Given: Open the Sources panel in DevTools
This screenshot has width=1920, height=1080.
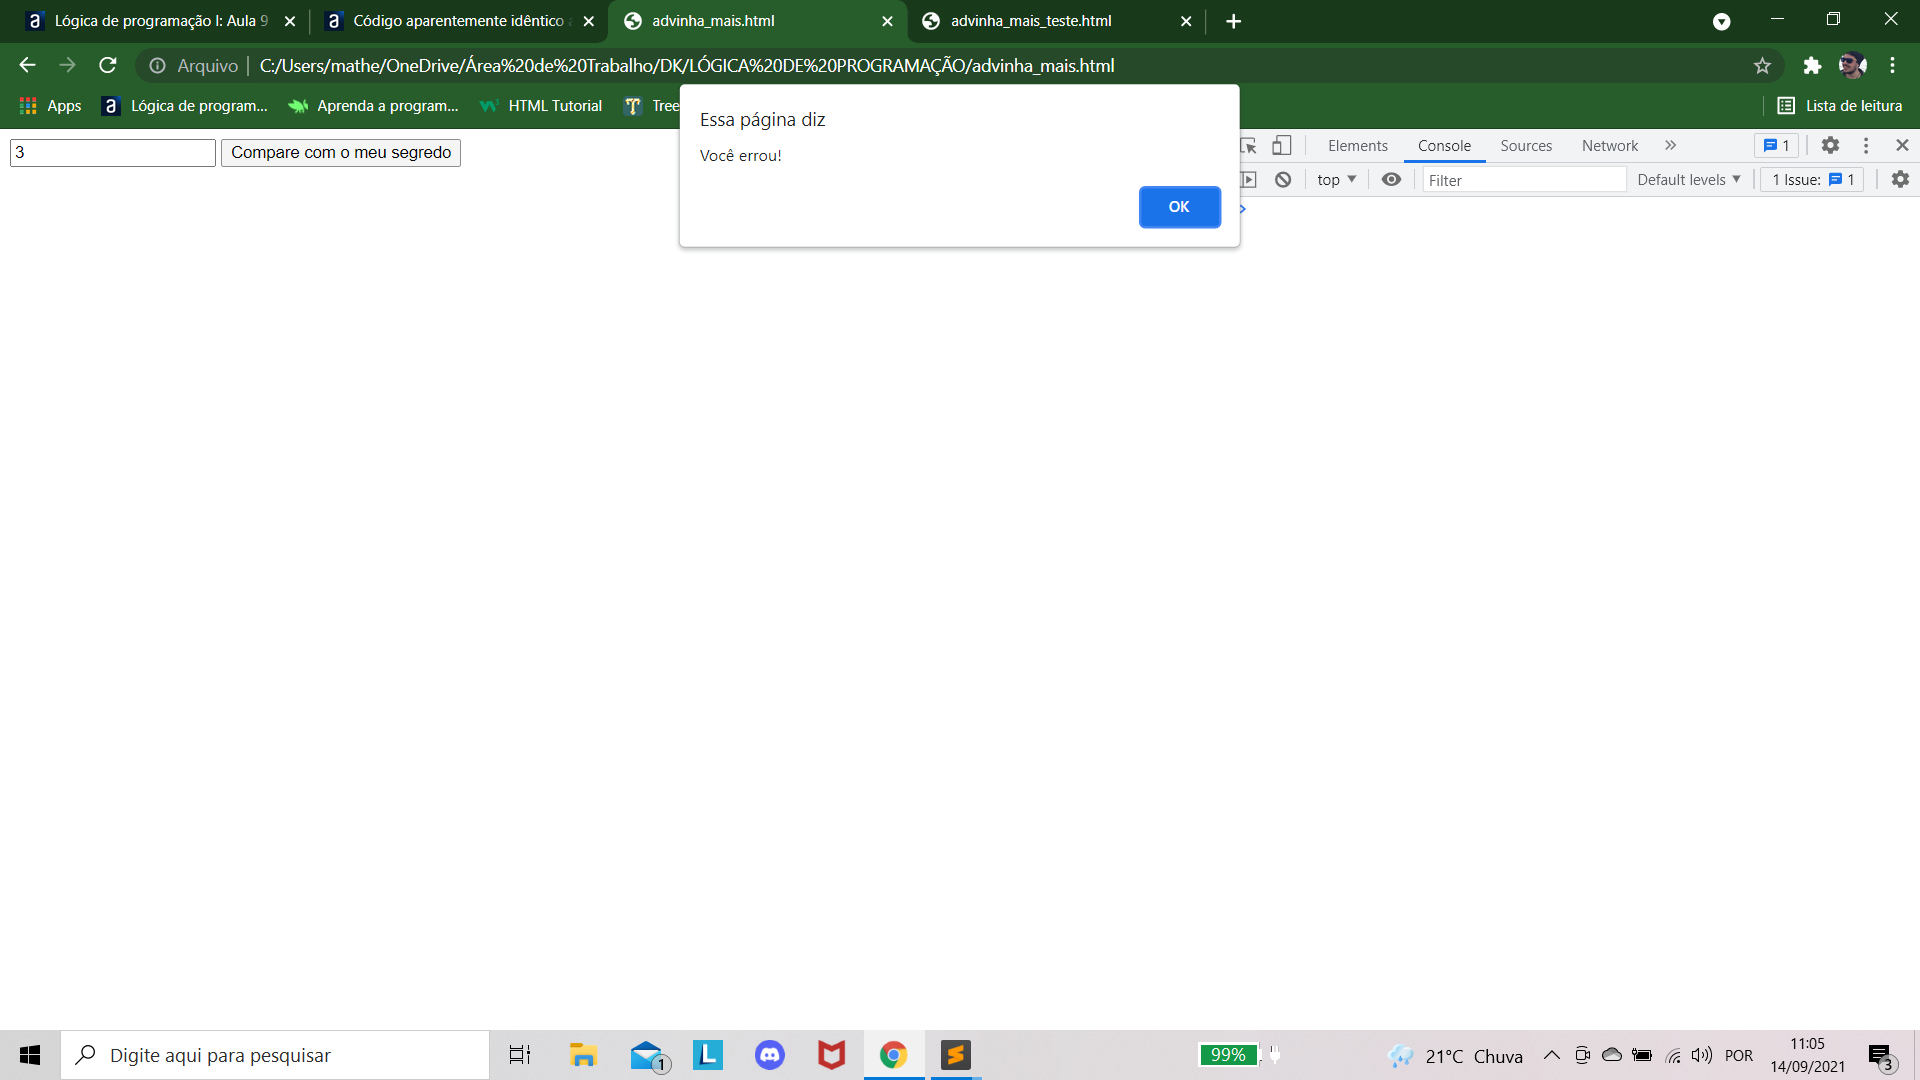Looking at the screenshot, I should point(1526,145).
